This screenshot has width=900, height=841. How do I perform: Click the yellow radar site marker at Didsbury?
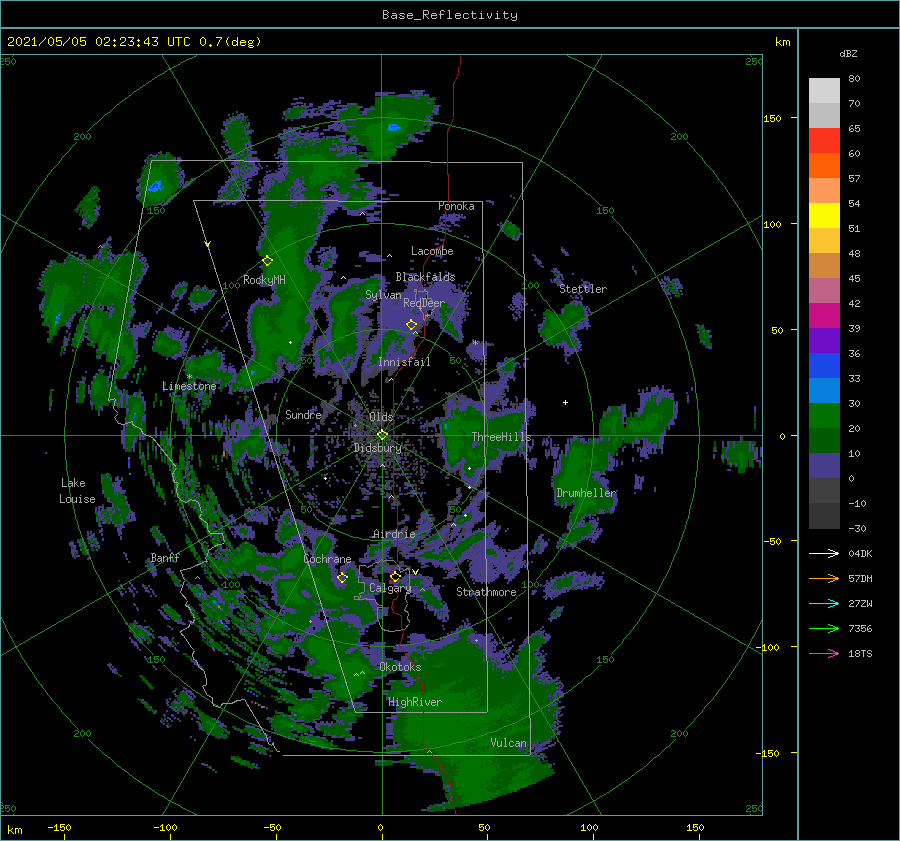coord(382,435)
